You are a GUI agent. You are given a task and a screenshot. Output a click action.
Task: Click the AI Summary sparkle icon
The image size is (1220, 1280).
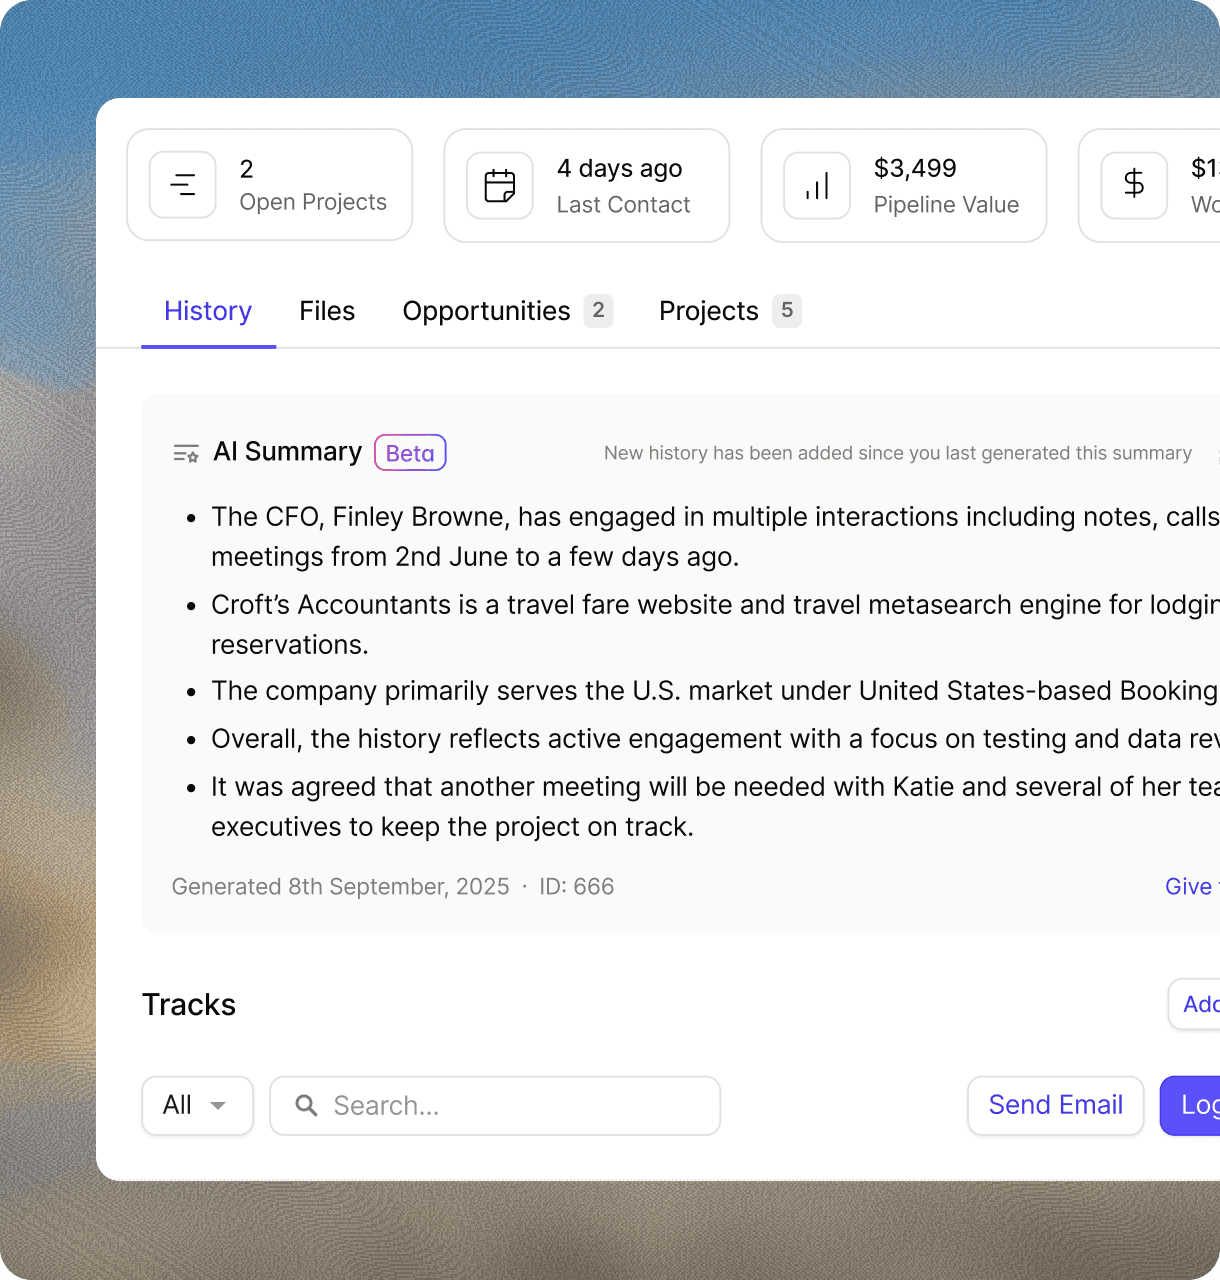pyautogui.click(x=185, y=452)
